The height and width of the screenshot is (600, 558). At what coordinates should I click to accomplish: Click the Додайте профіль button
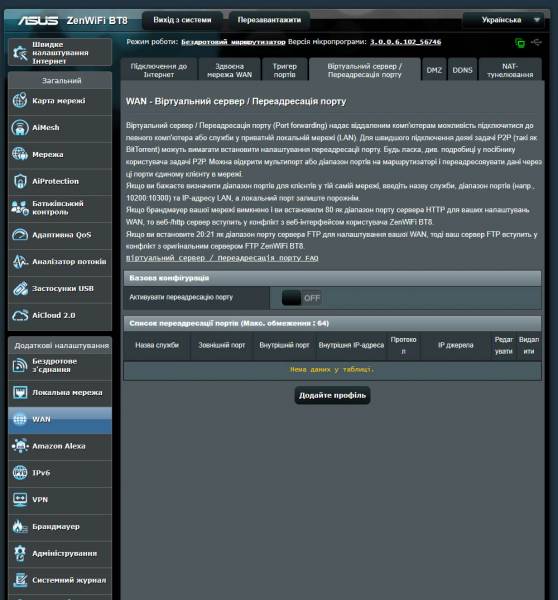[x=332, y=395]
